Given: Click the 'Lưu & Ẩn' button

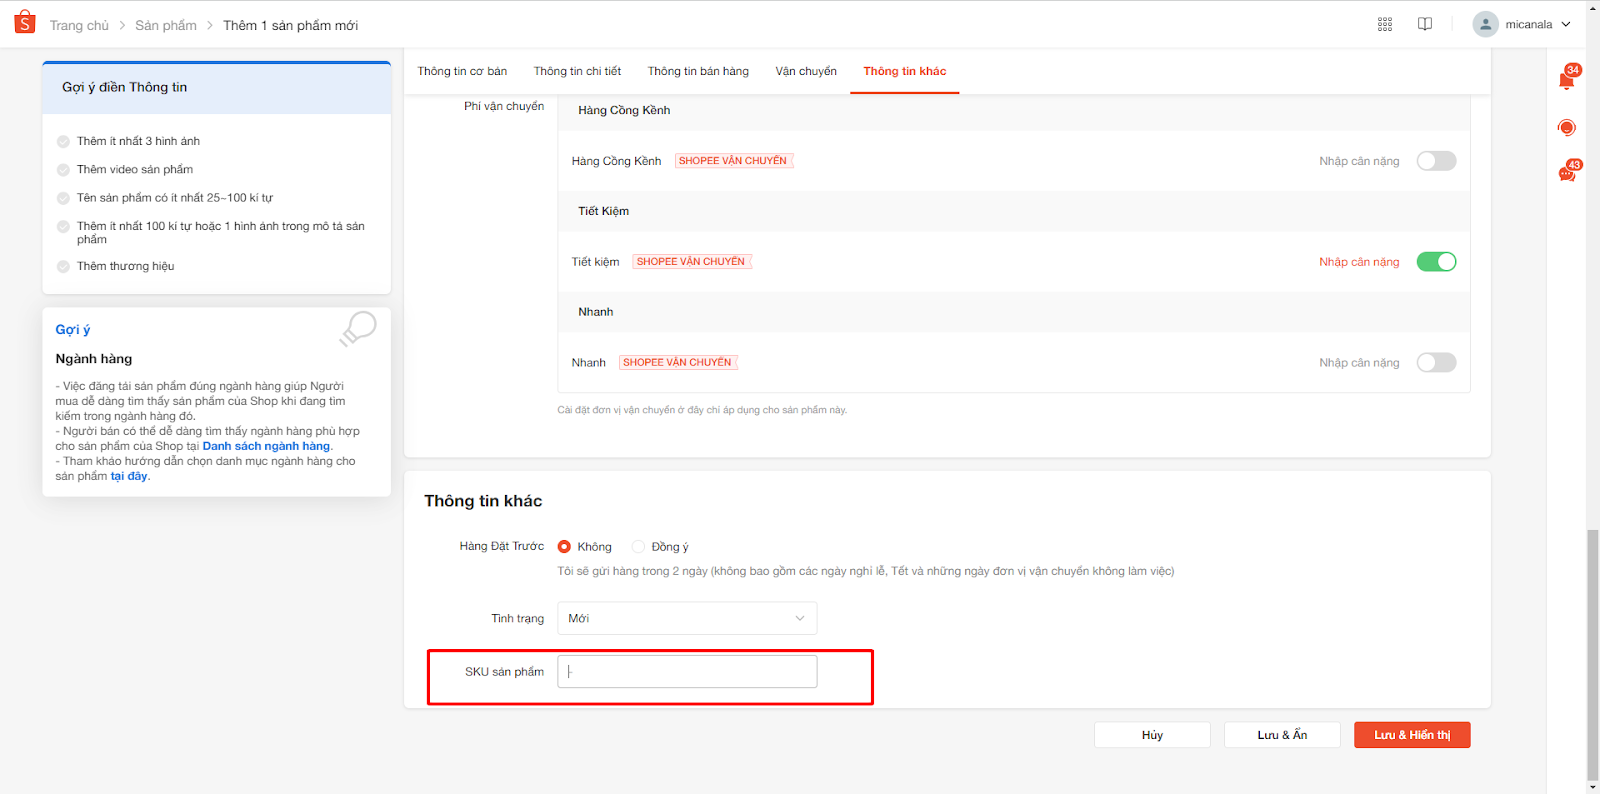Looking at the screenshot, I should tap(1282, 735).
